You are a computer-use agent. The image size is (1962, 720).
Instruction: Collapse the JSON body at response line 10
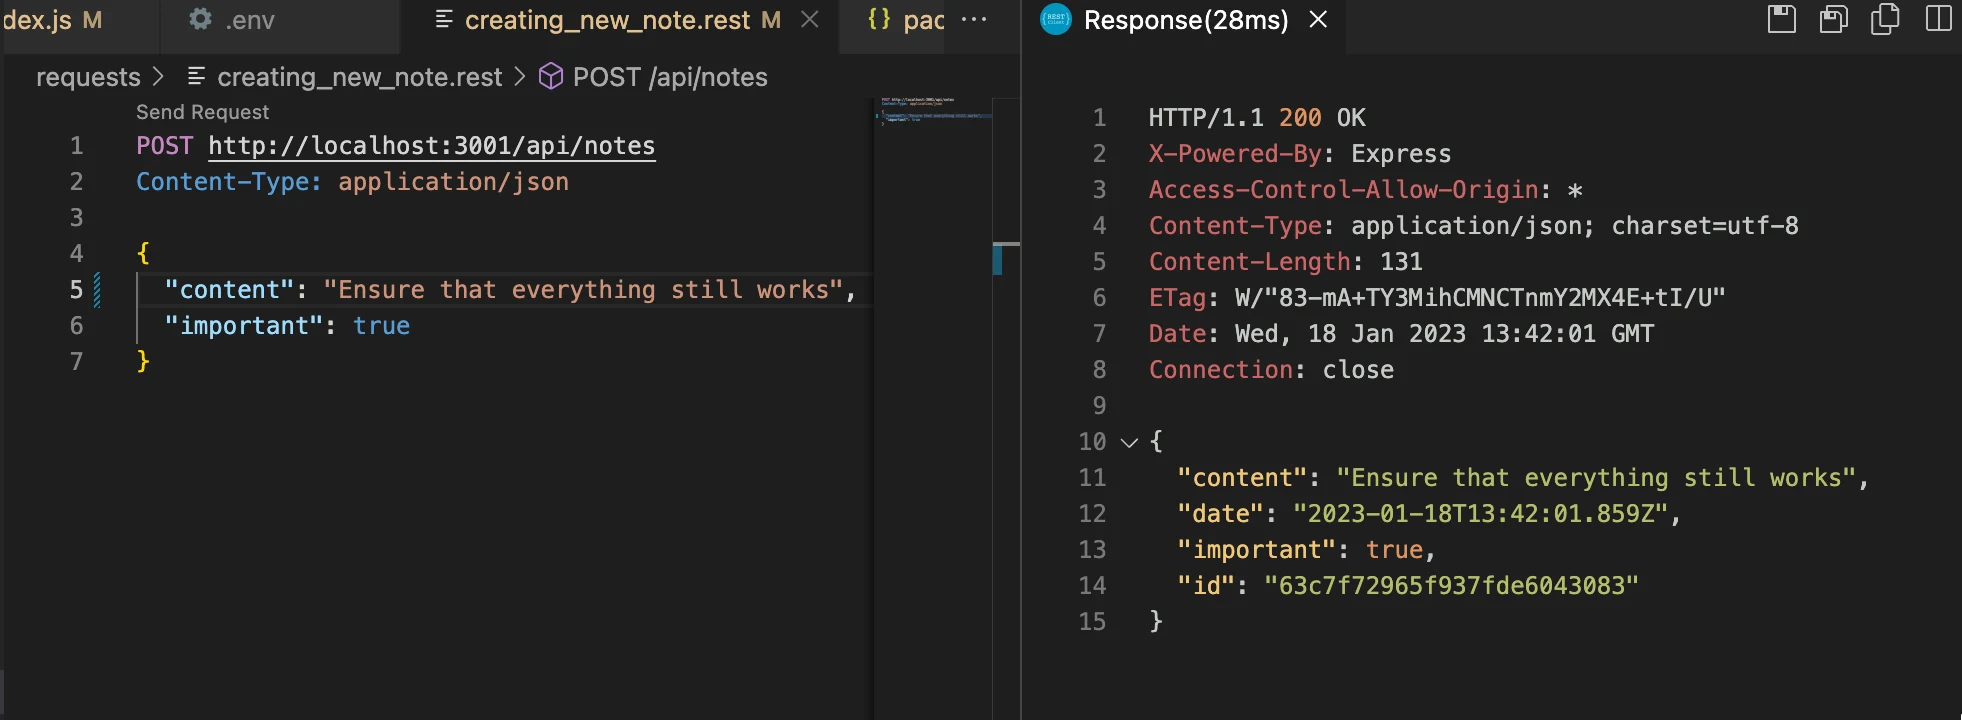pos(1129,442)
